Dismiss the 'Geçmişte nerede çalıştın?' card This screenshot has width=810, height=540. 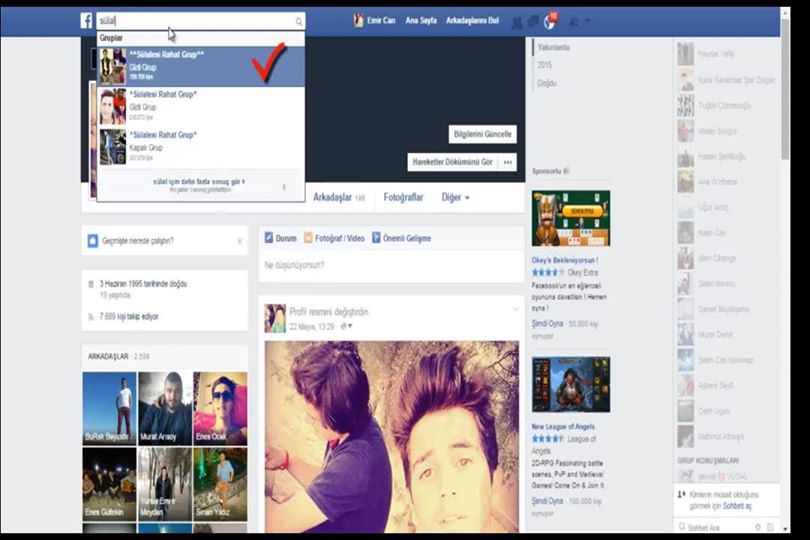click(x=240, y=241)
